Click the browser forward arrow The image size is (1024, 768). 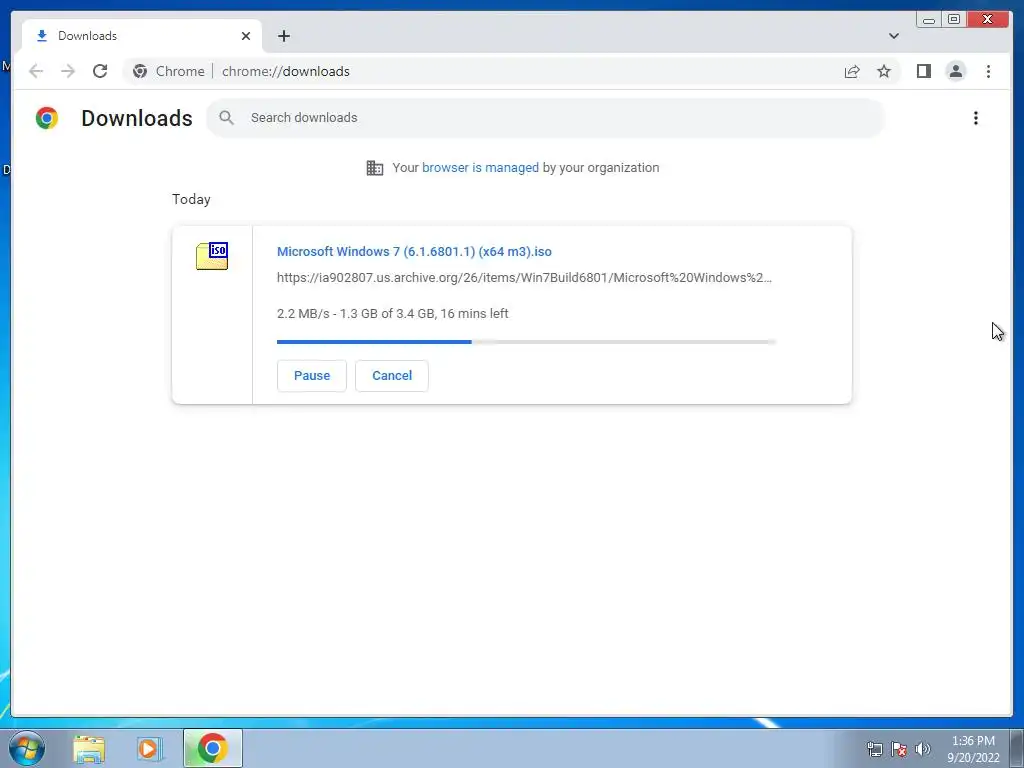[x=68, y=71]
